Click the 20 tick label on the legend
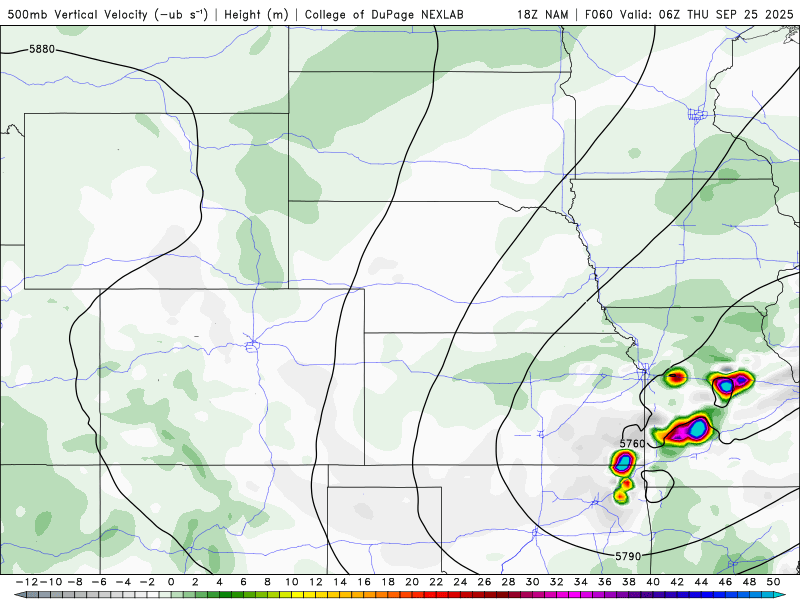Viewport: 800px width, 600px height. (412, 582)
